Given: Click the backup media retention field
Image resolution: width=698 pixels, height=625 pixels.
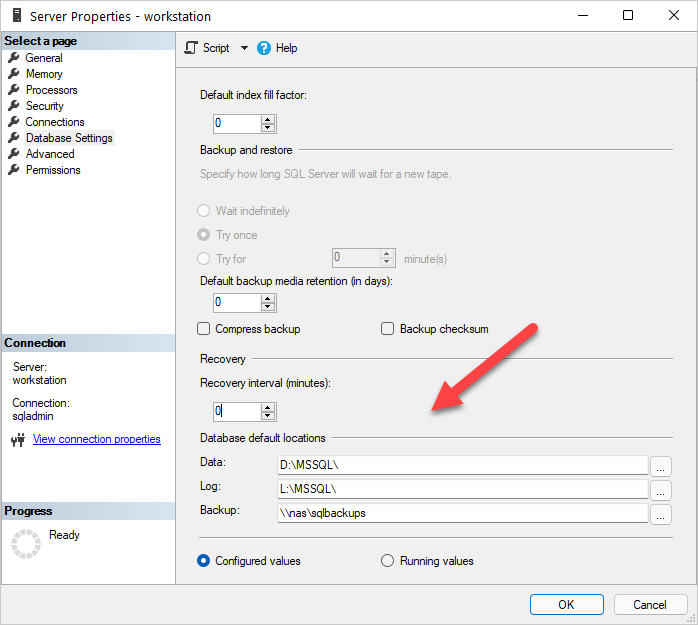Looking at the screenshot, I should pos(237,303).
